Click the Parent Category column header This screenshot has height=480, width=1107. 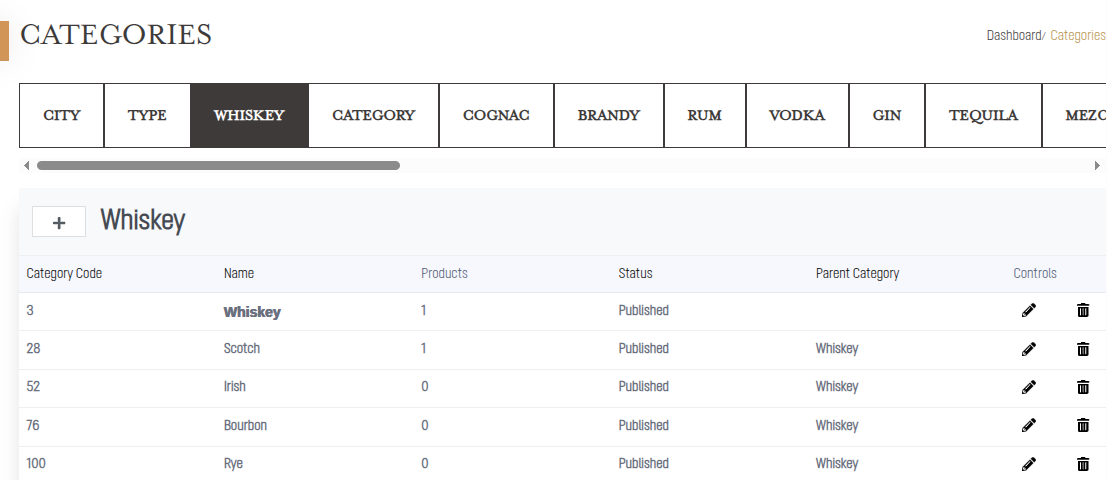point(857,273)
